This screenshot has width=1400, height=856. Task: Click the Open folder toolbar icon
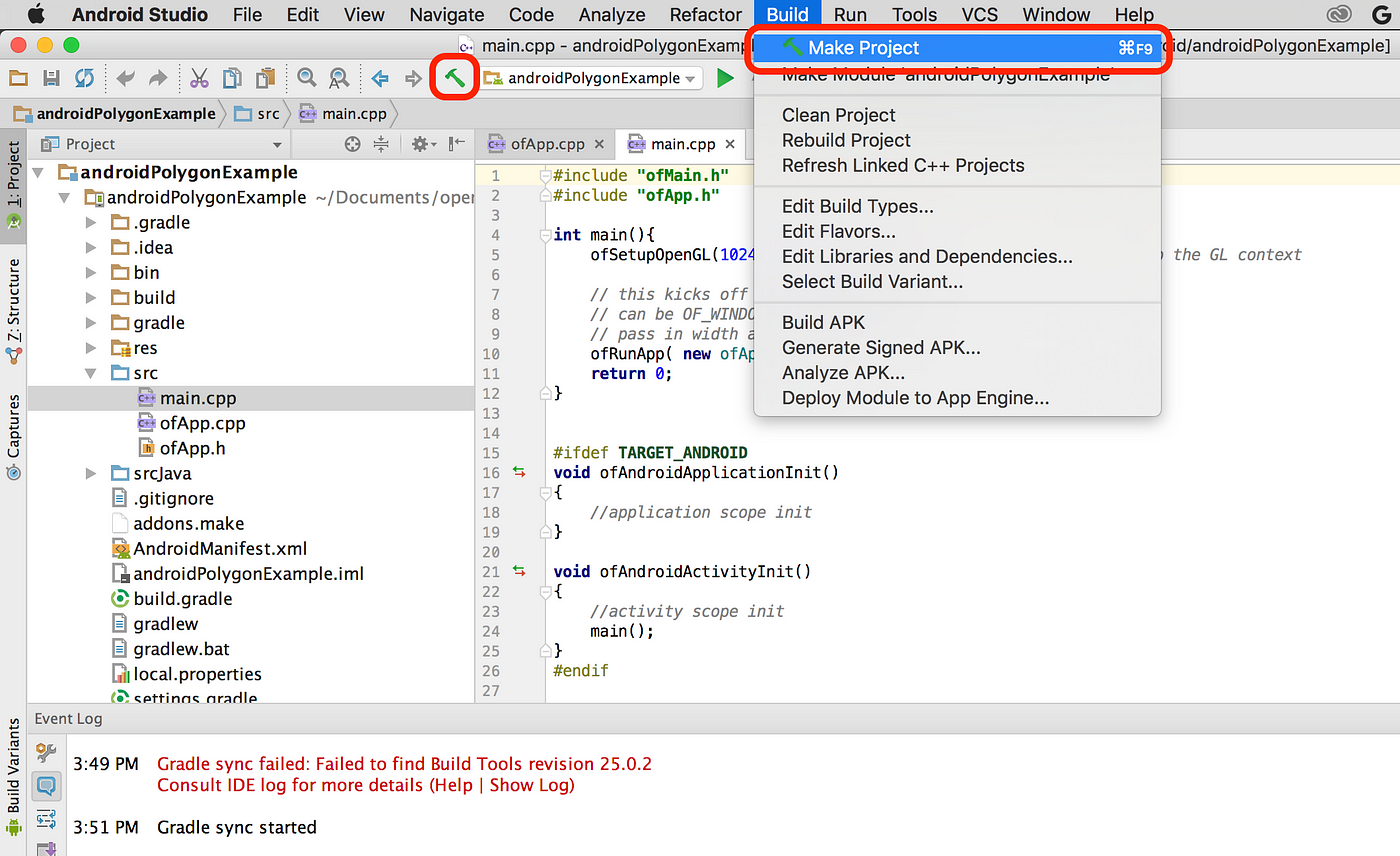[18, 78]
